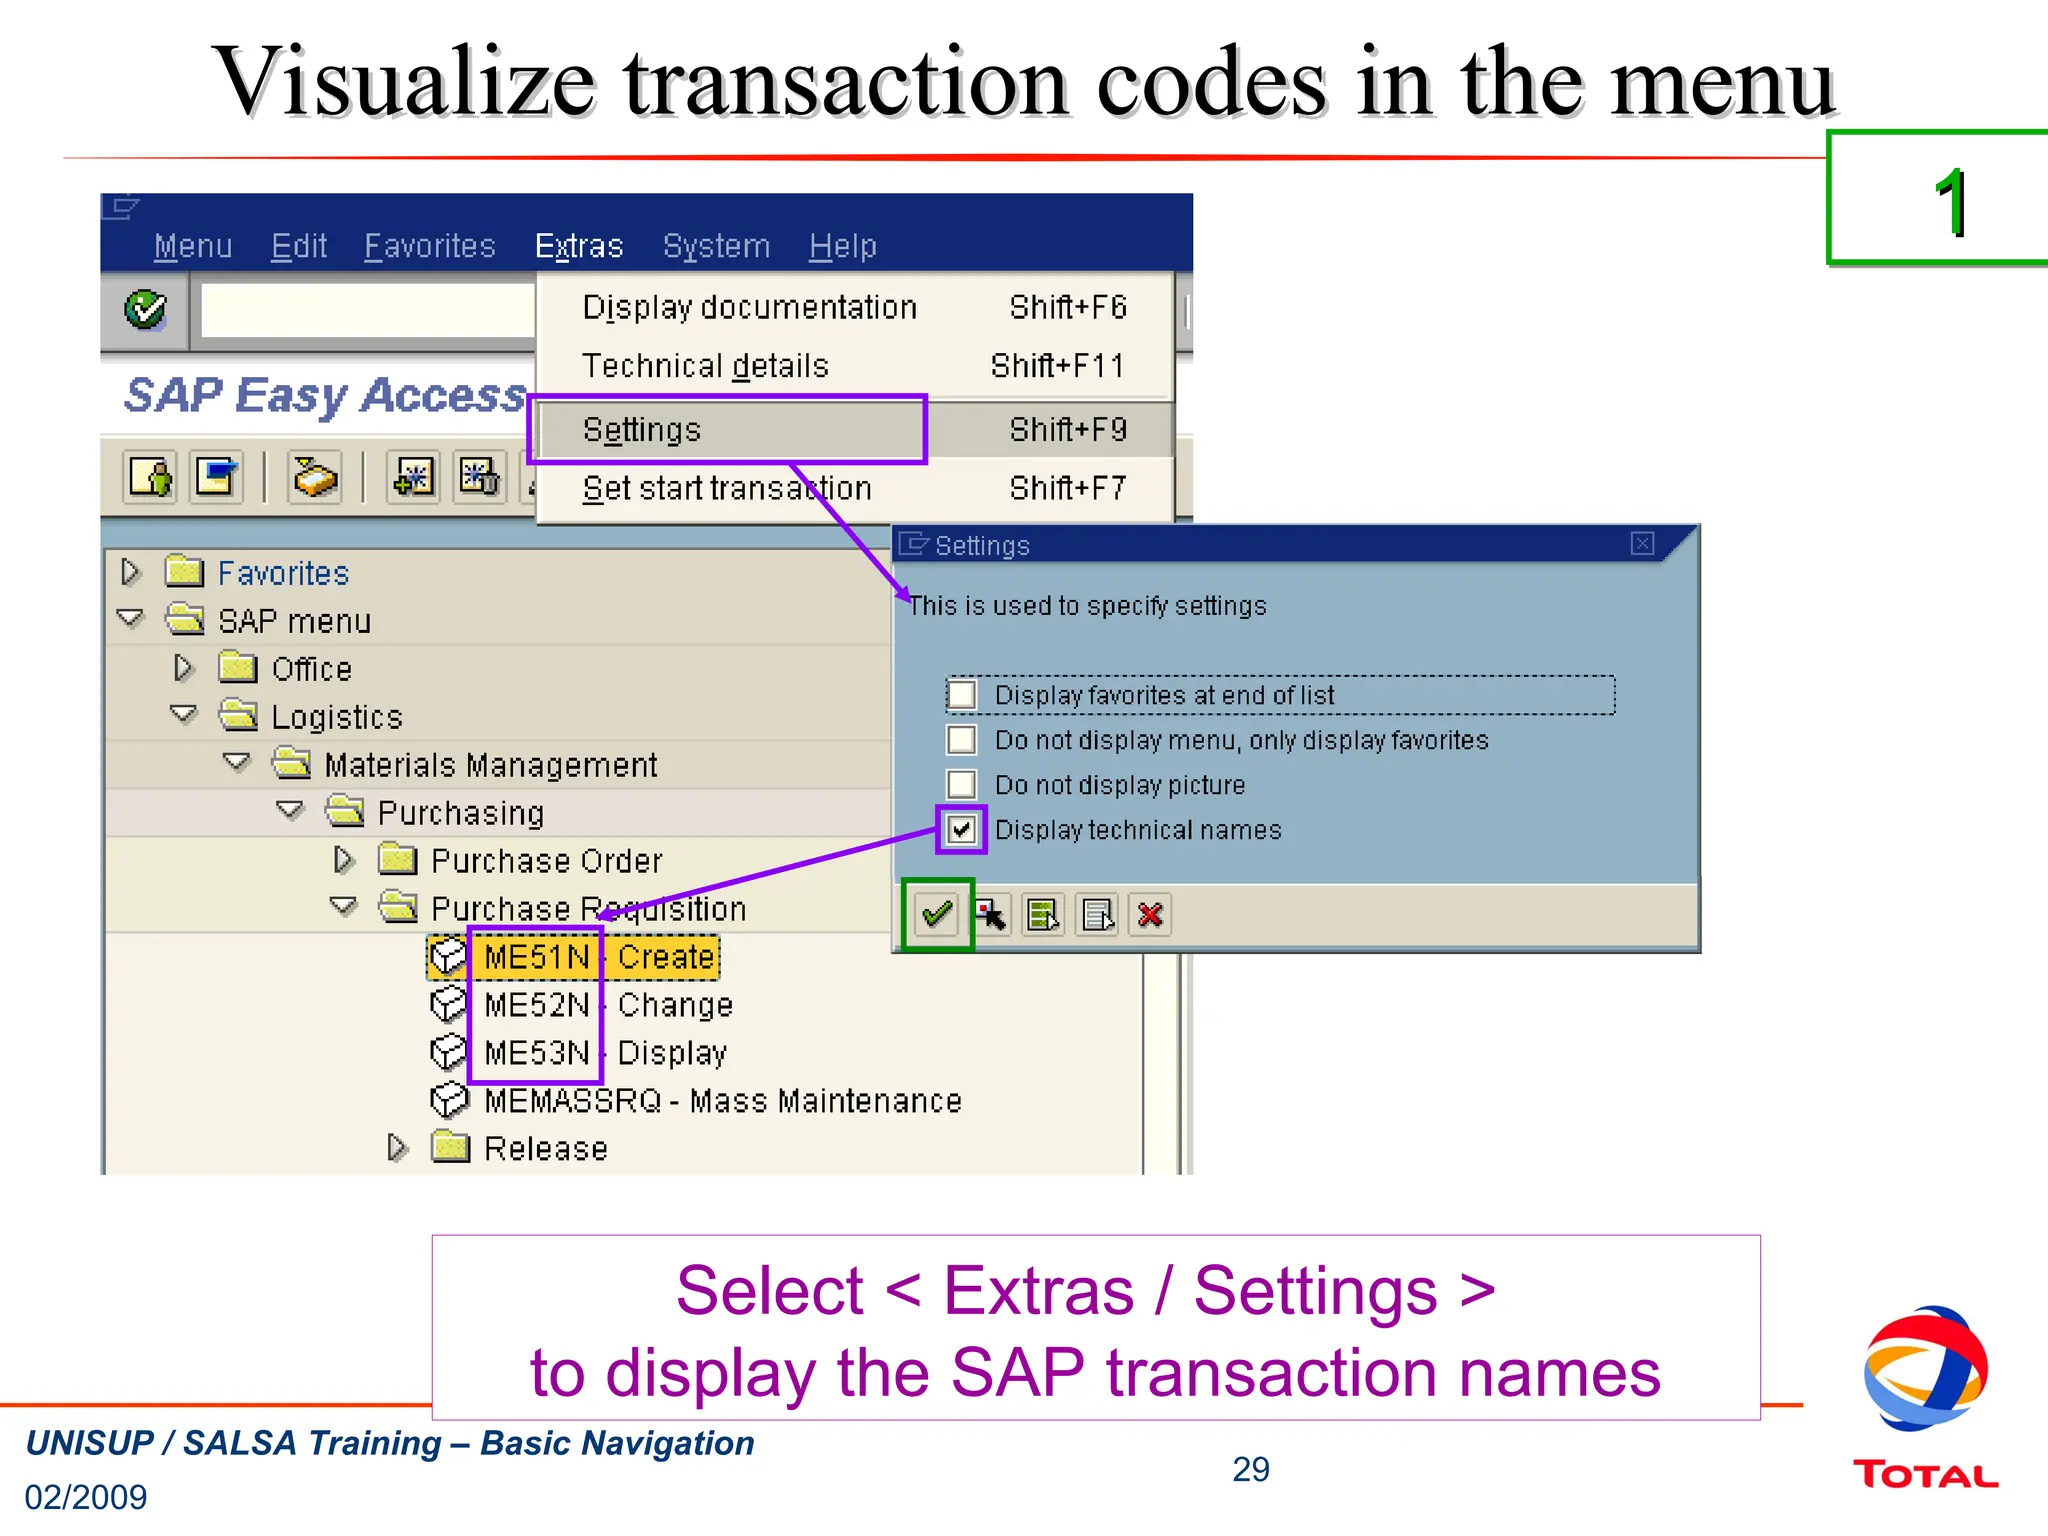
Task: Open the Menu menu in menu bar
Action: click(193, 246)
